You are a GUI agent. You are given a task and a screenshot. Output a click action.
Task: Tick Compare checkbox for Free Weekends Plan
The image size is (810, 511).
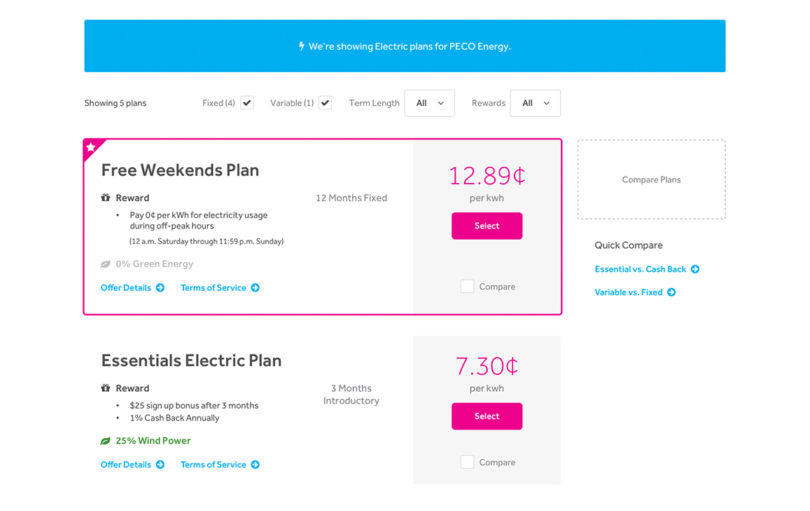[x=467, y=286]
